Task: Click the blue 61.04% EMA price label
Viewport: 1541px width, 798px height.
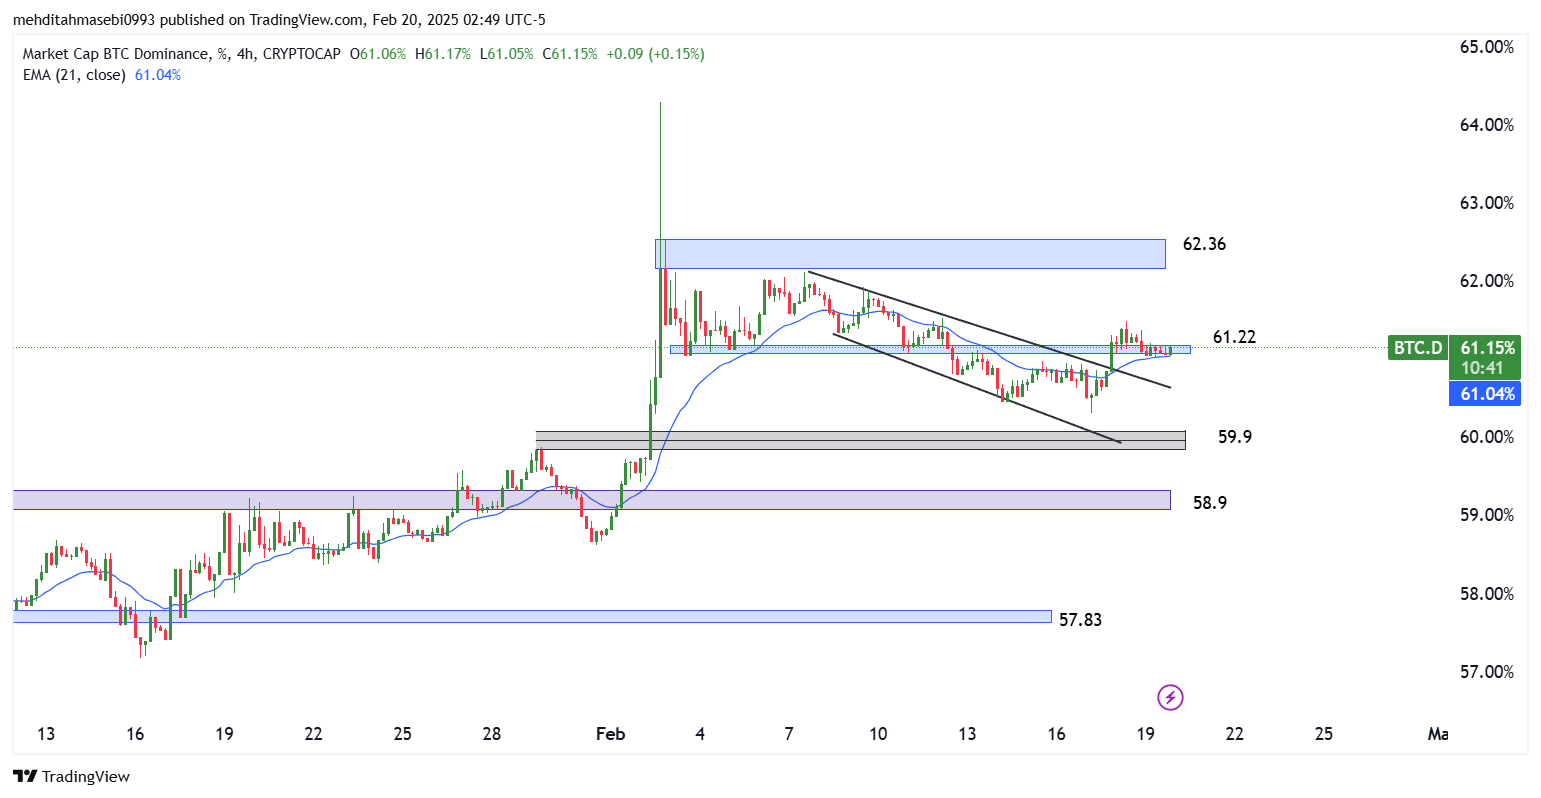Action: click(x=1487, y=394)
